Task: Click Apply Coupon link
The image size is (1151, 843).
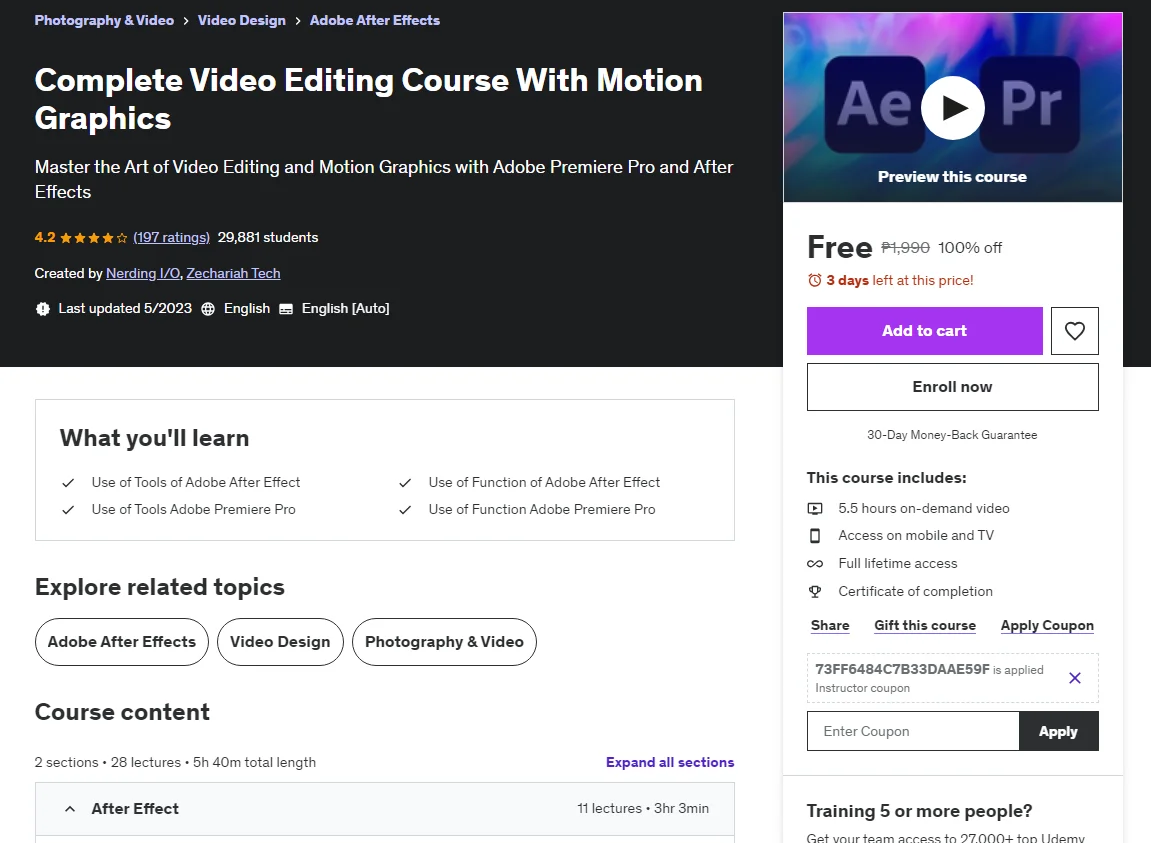Action: pyautogui.click(x=1047, y=626)
